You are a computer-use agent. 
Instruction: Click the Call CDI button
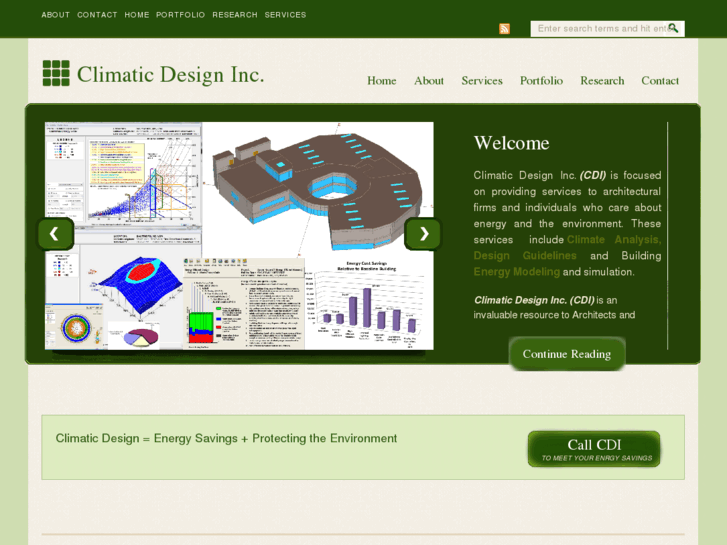click(594, 449)
